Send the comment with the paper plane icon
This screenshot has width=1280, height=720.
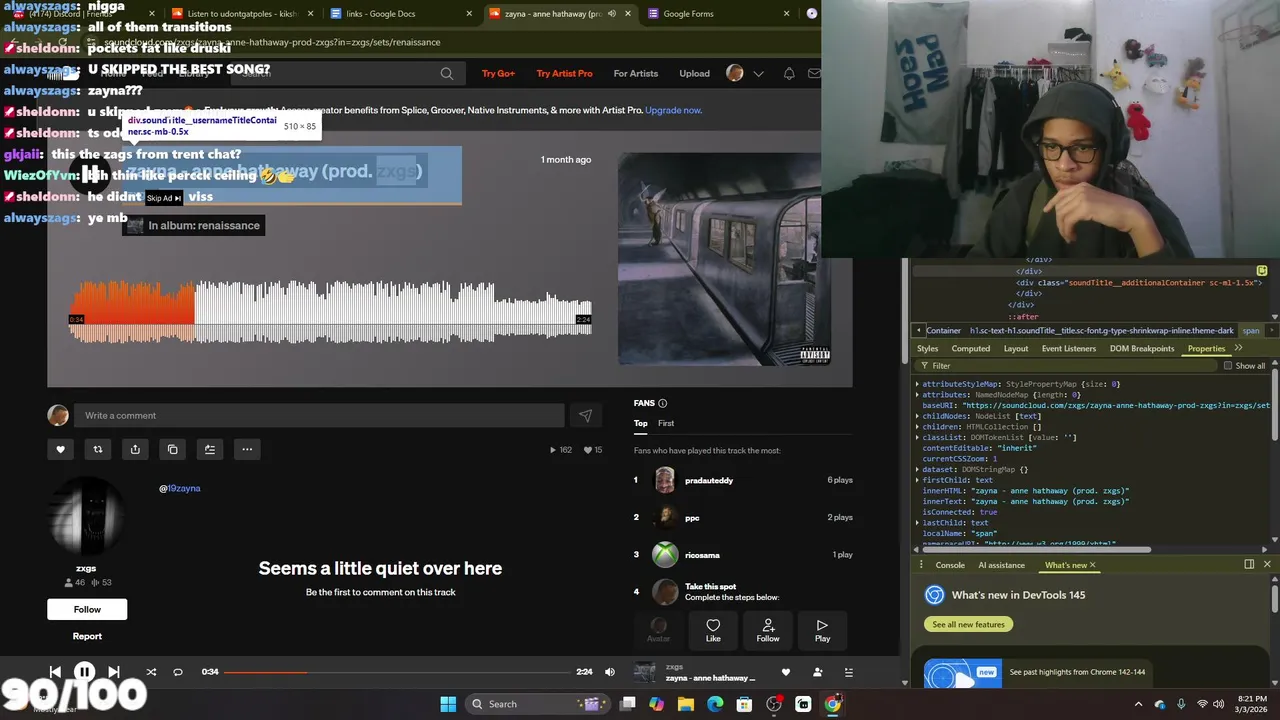click(x=585, y=416)
